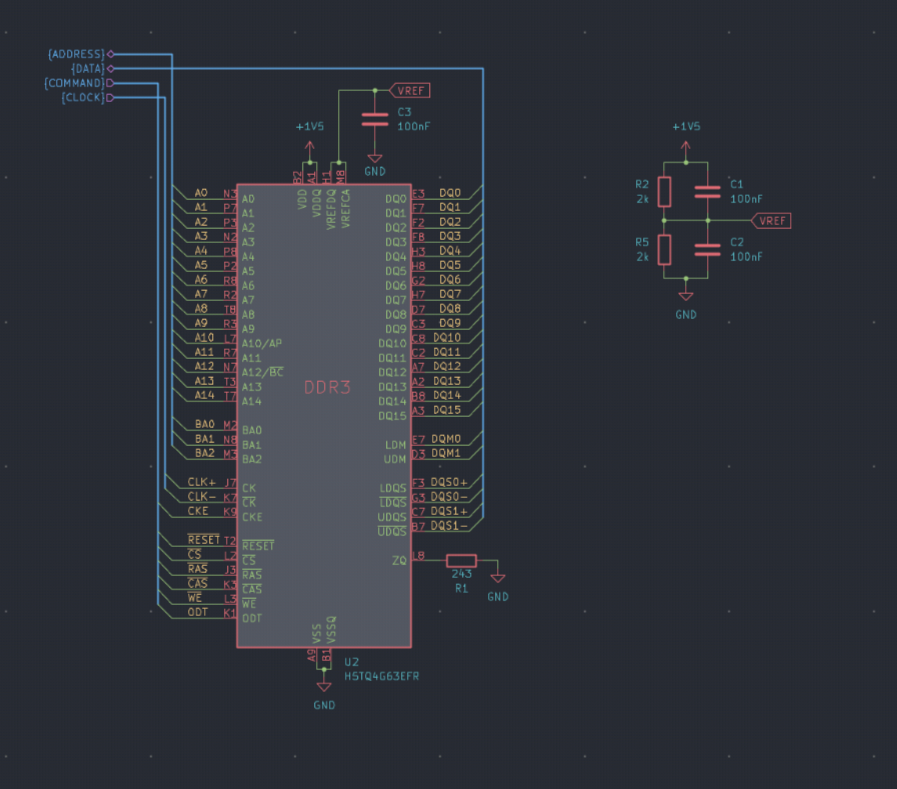Select resistor R2 in the voltage divider
Image resolution: width=897 pixels, height=789 pixels.
pyautogui.click(x=664, y=191)
